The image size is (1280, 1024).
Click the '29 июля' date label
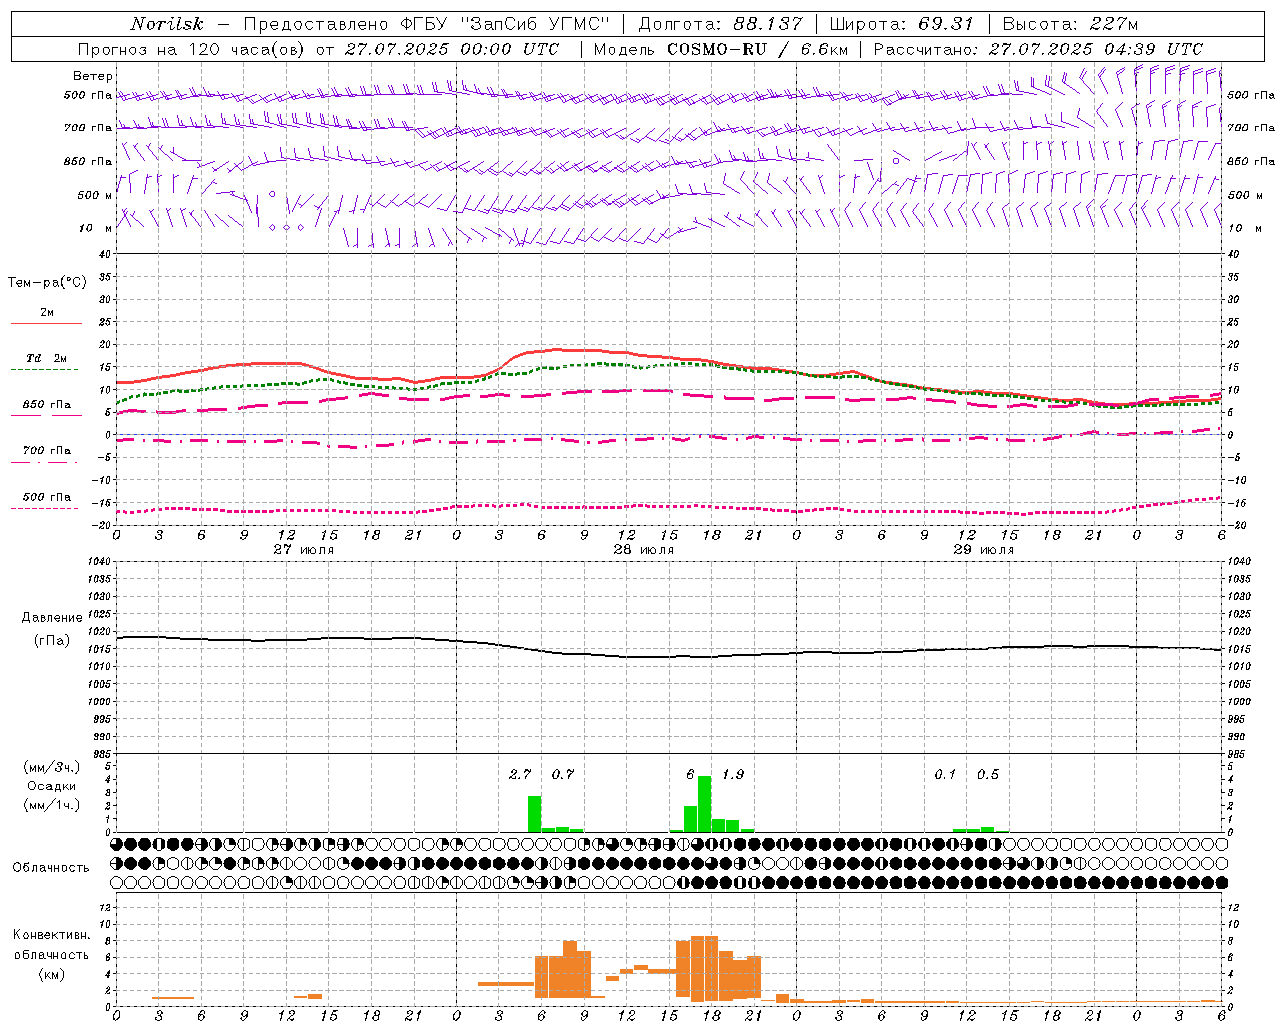pyautogui.click(x=984, y=550)
